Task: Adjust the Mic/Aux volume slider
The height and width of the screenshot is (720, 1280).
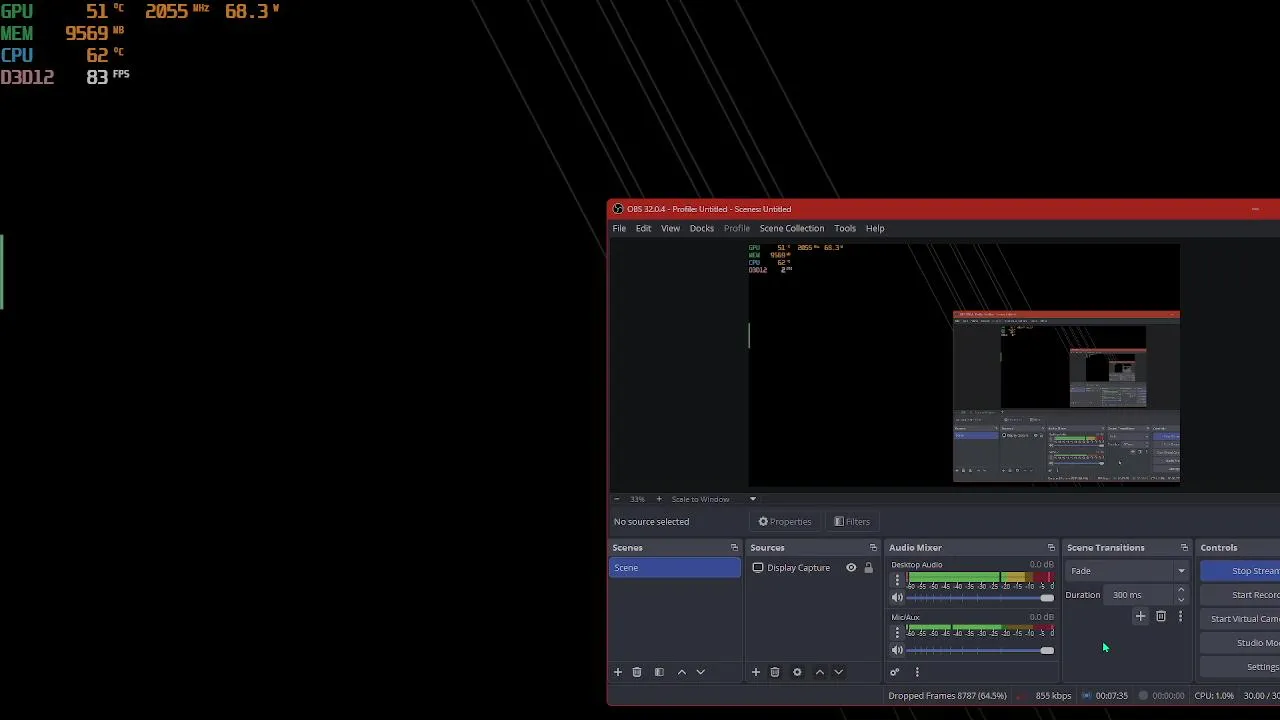Action: [x=980, y=650]
